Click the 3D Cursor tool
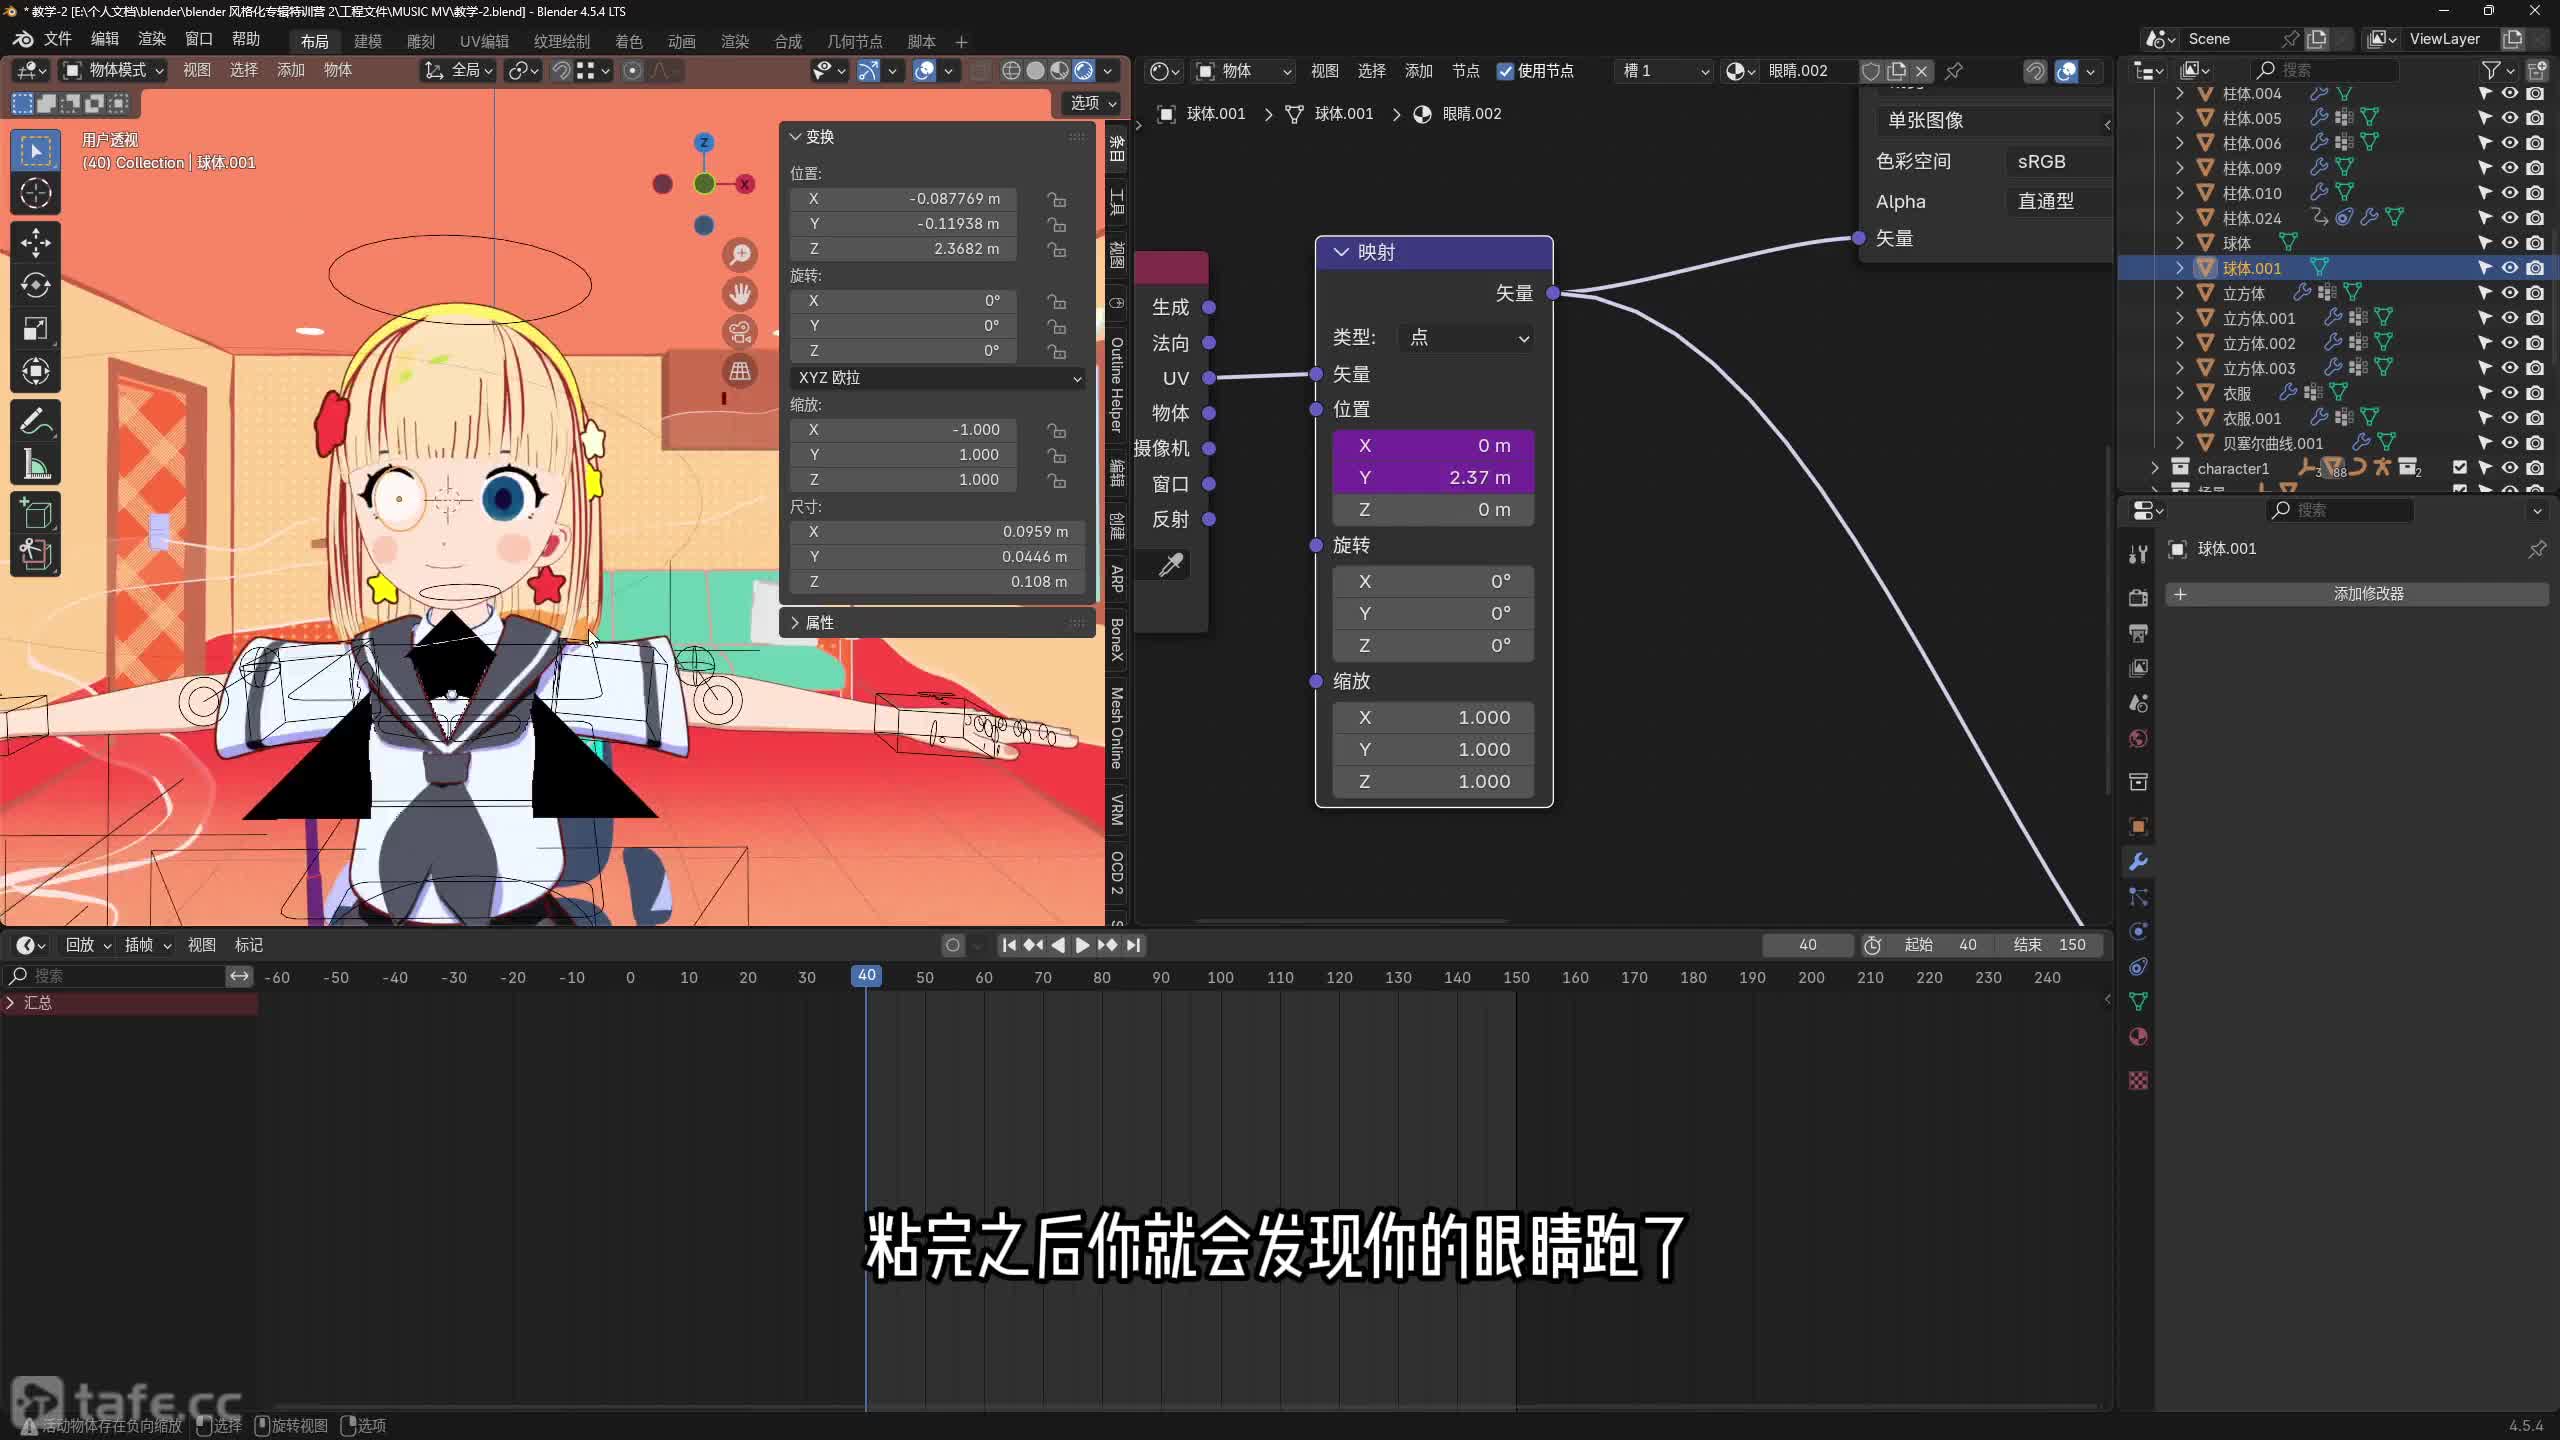This screenshot has width=2560, height=1440. 36,193
